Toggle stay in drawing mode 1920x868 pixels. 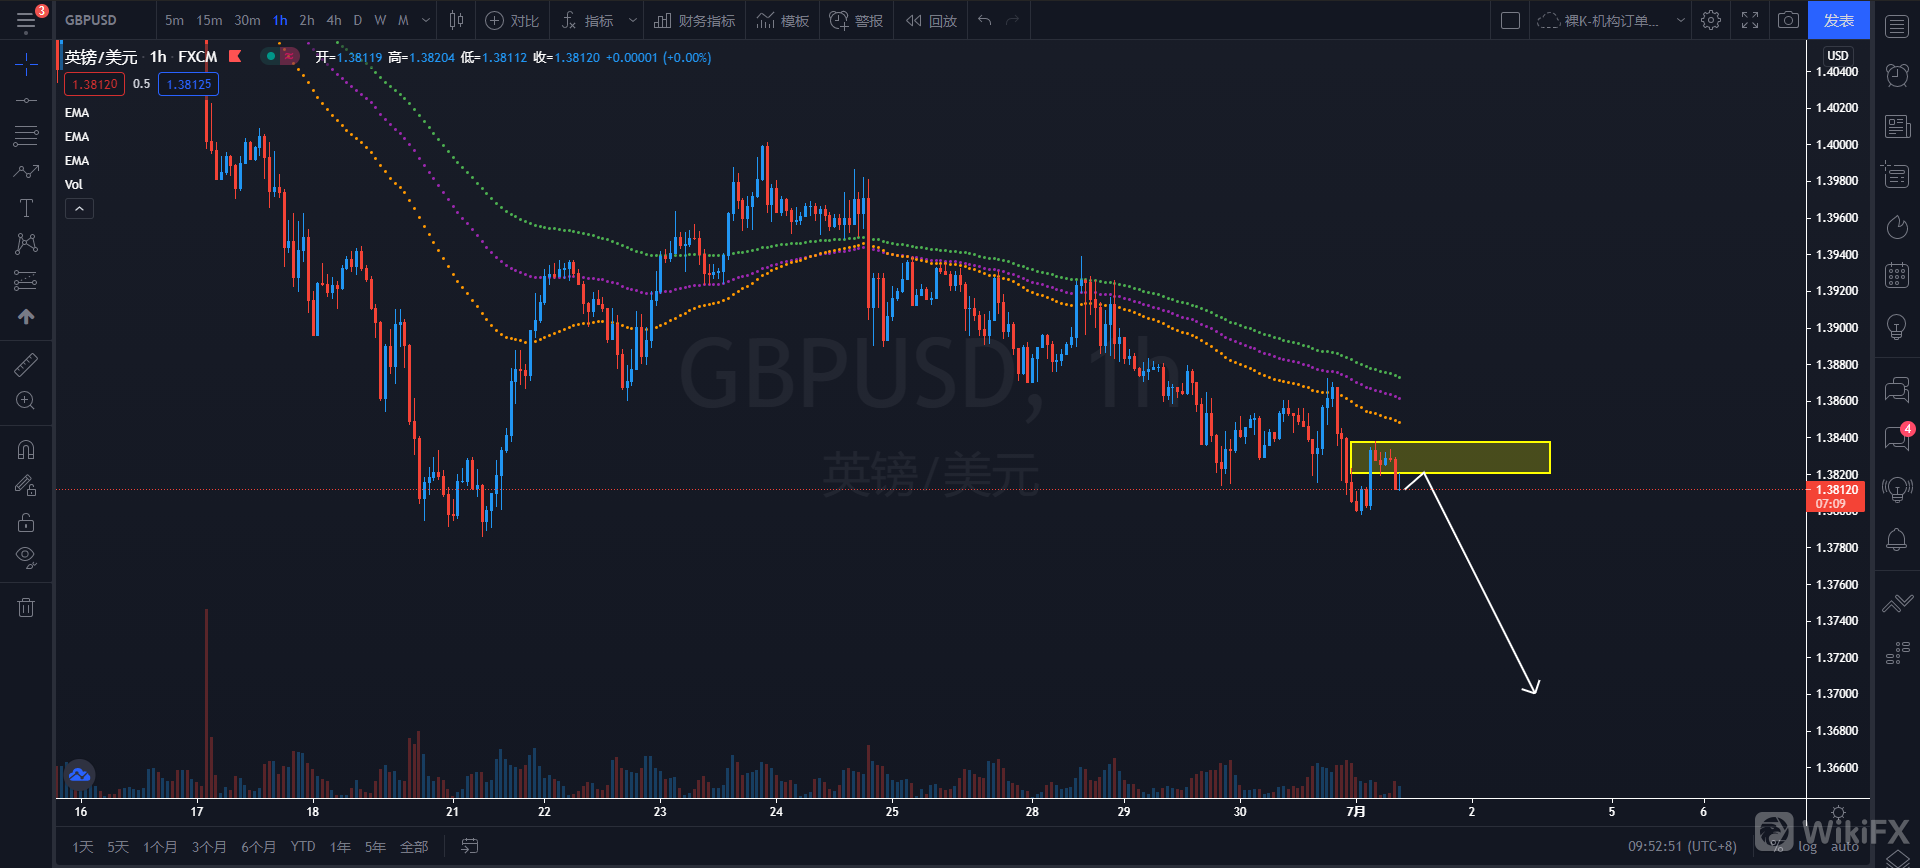pyautogui.click(x=26, y=486)
